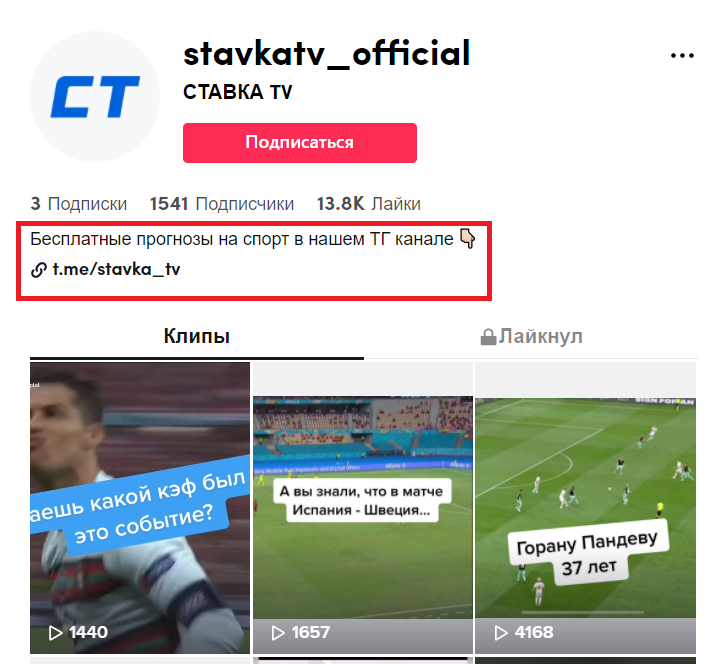View the 1541 Подписчики followers list

pyautogui.click(x=222, y=204)
